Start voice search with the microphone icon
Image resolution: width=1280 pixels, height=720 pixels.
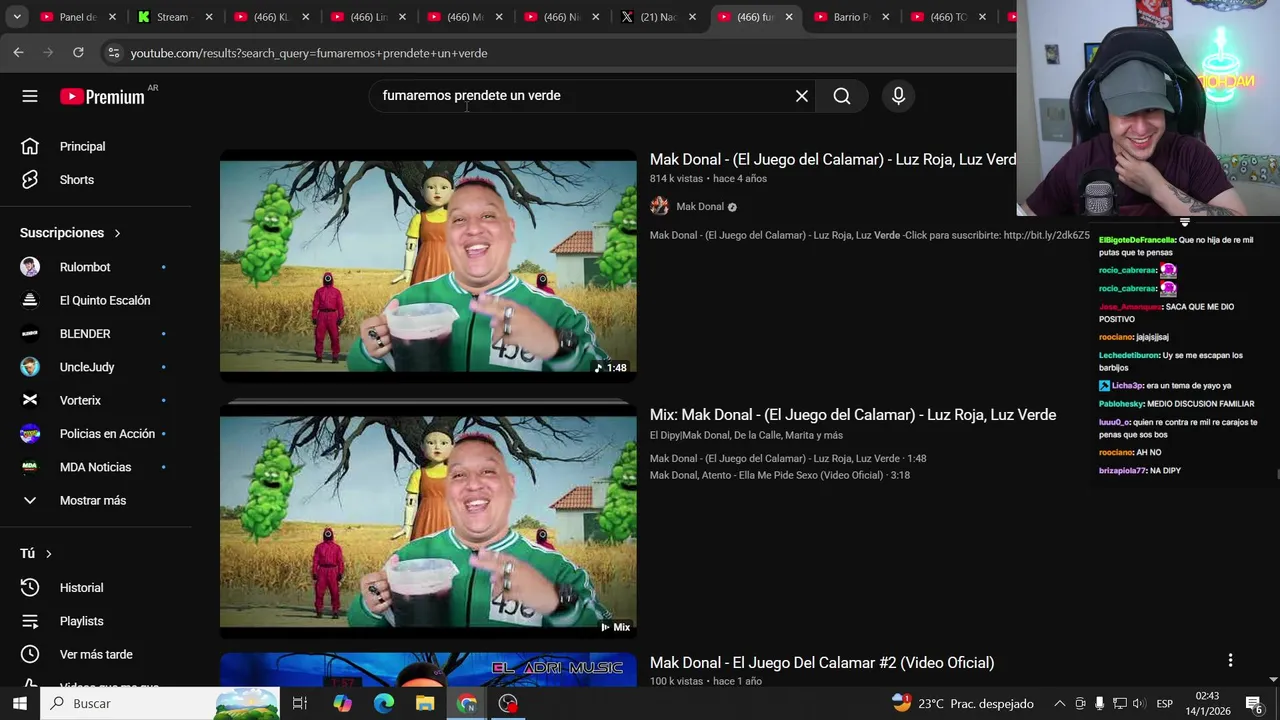pos(898,96)
